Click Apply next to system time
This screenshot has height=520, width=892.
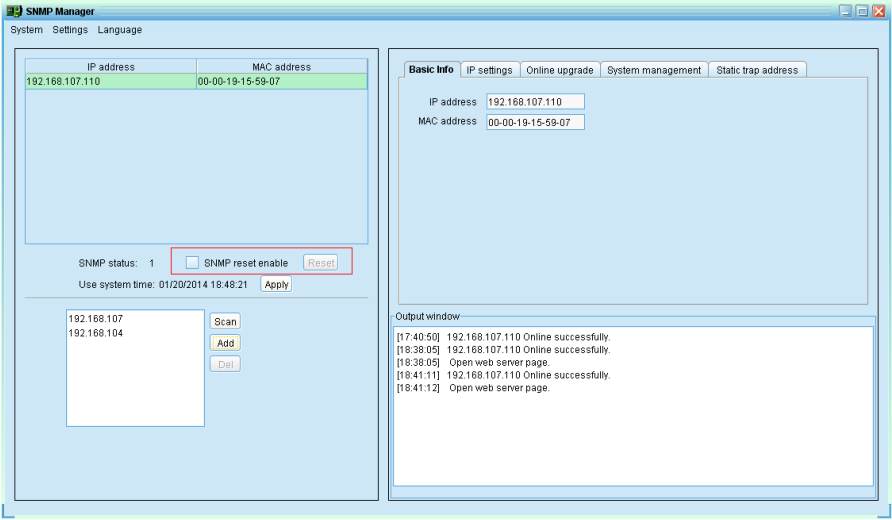coord(276,284)
